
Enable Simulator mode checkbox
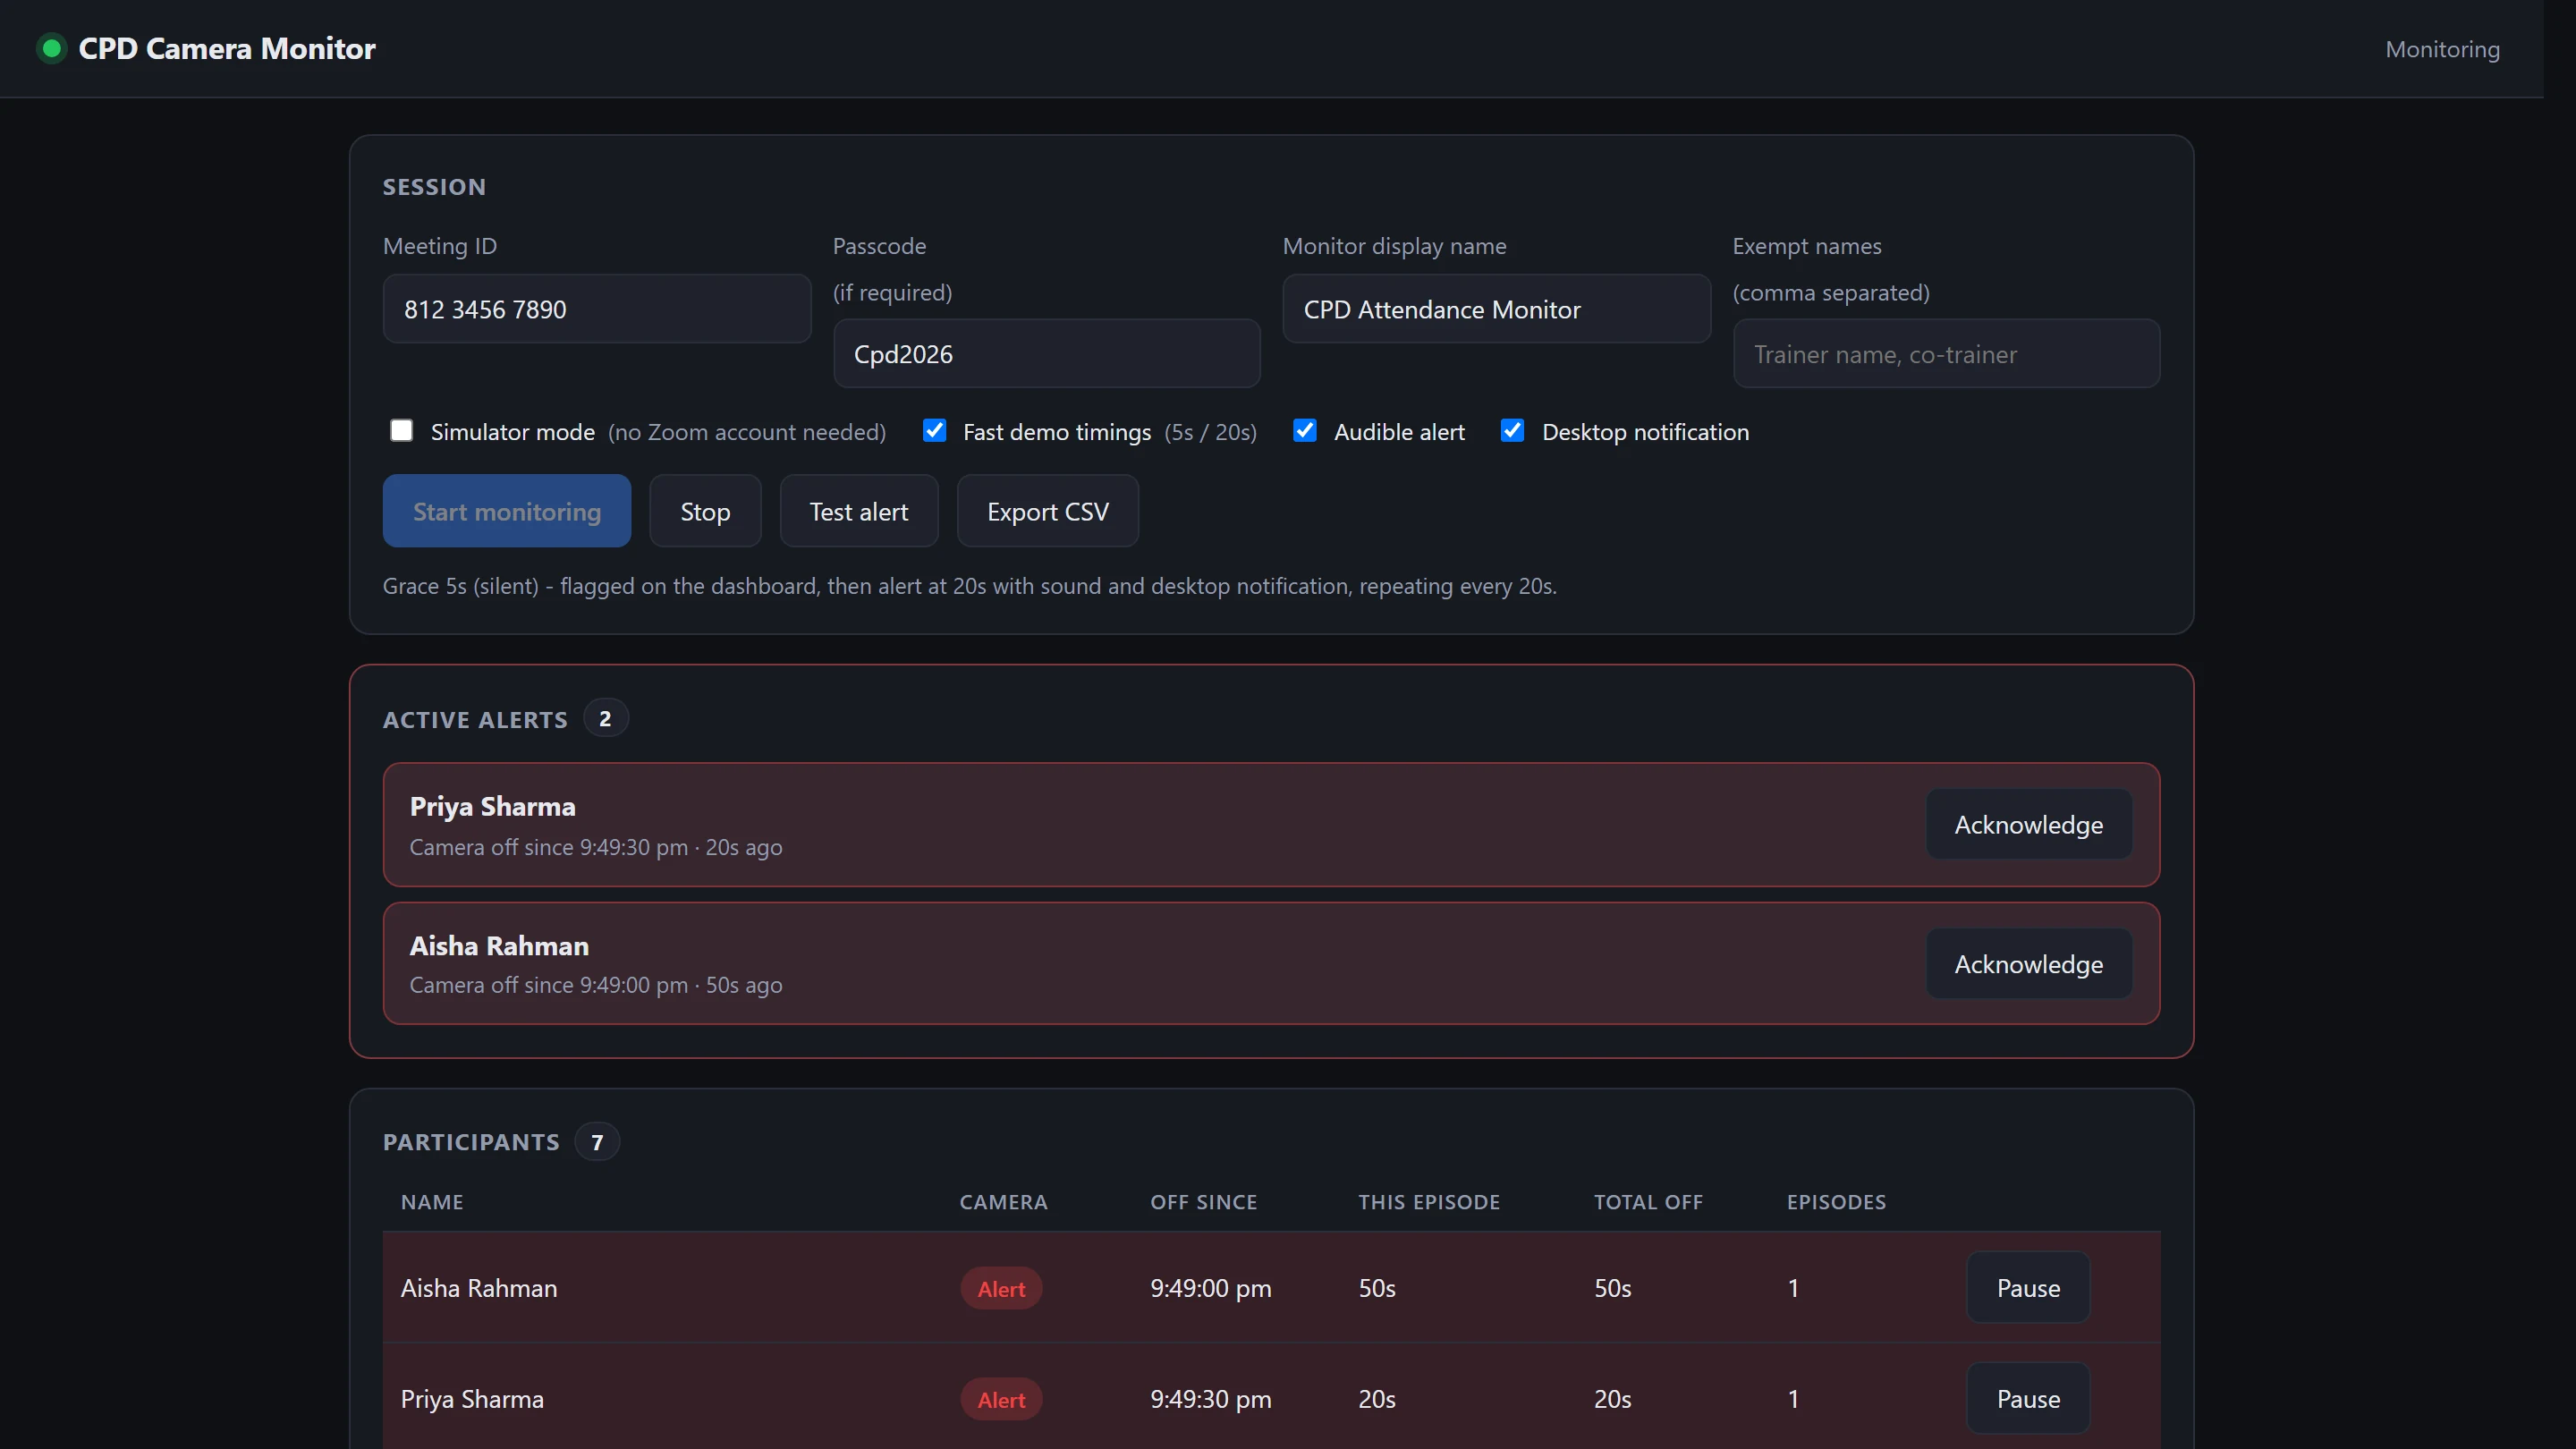401,431
